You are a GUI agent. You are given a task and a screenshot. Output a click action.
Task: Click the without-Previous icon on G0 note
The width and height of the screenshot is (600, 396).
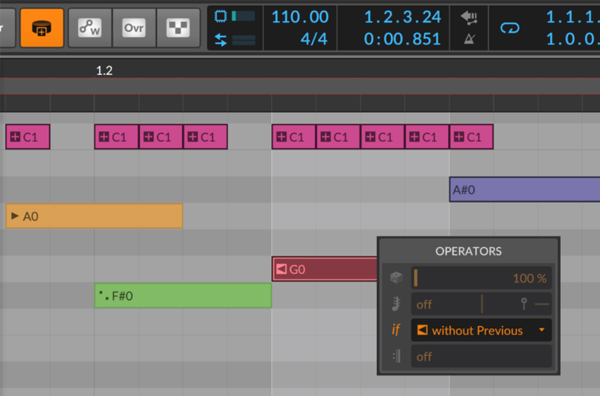(x=281, y=269)
